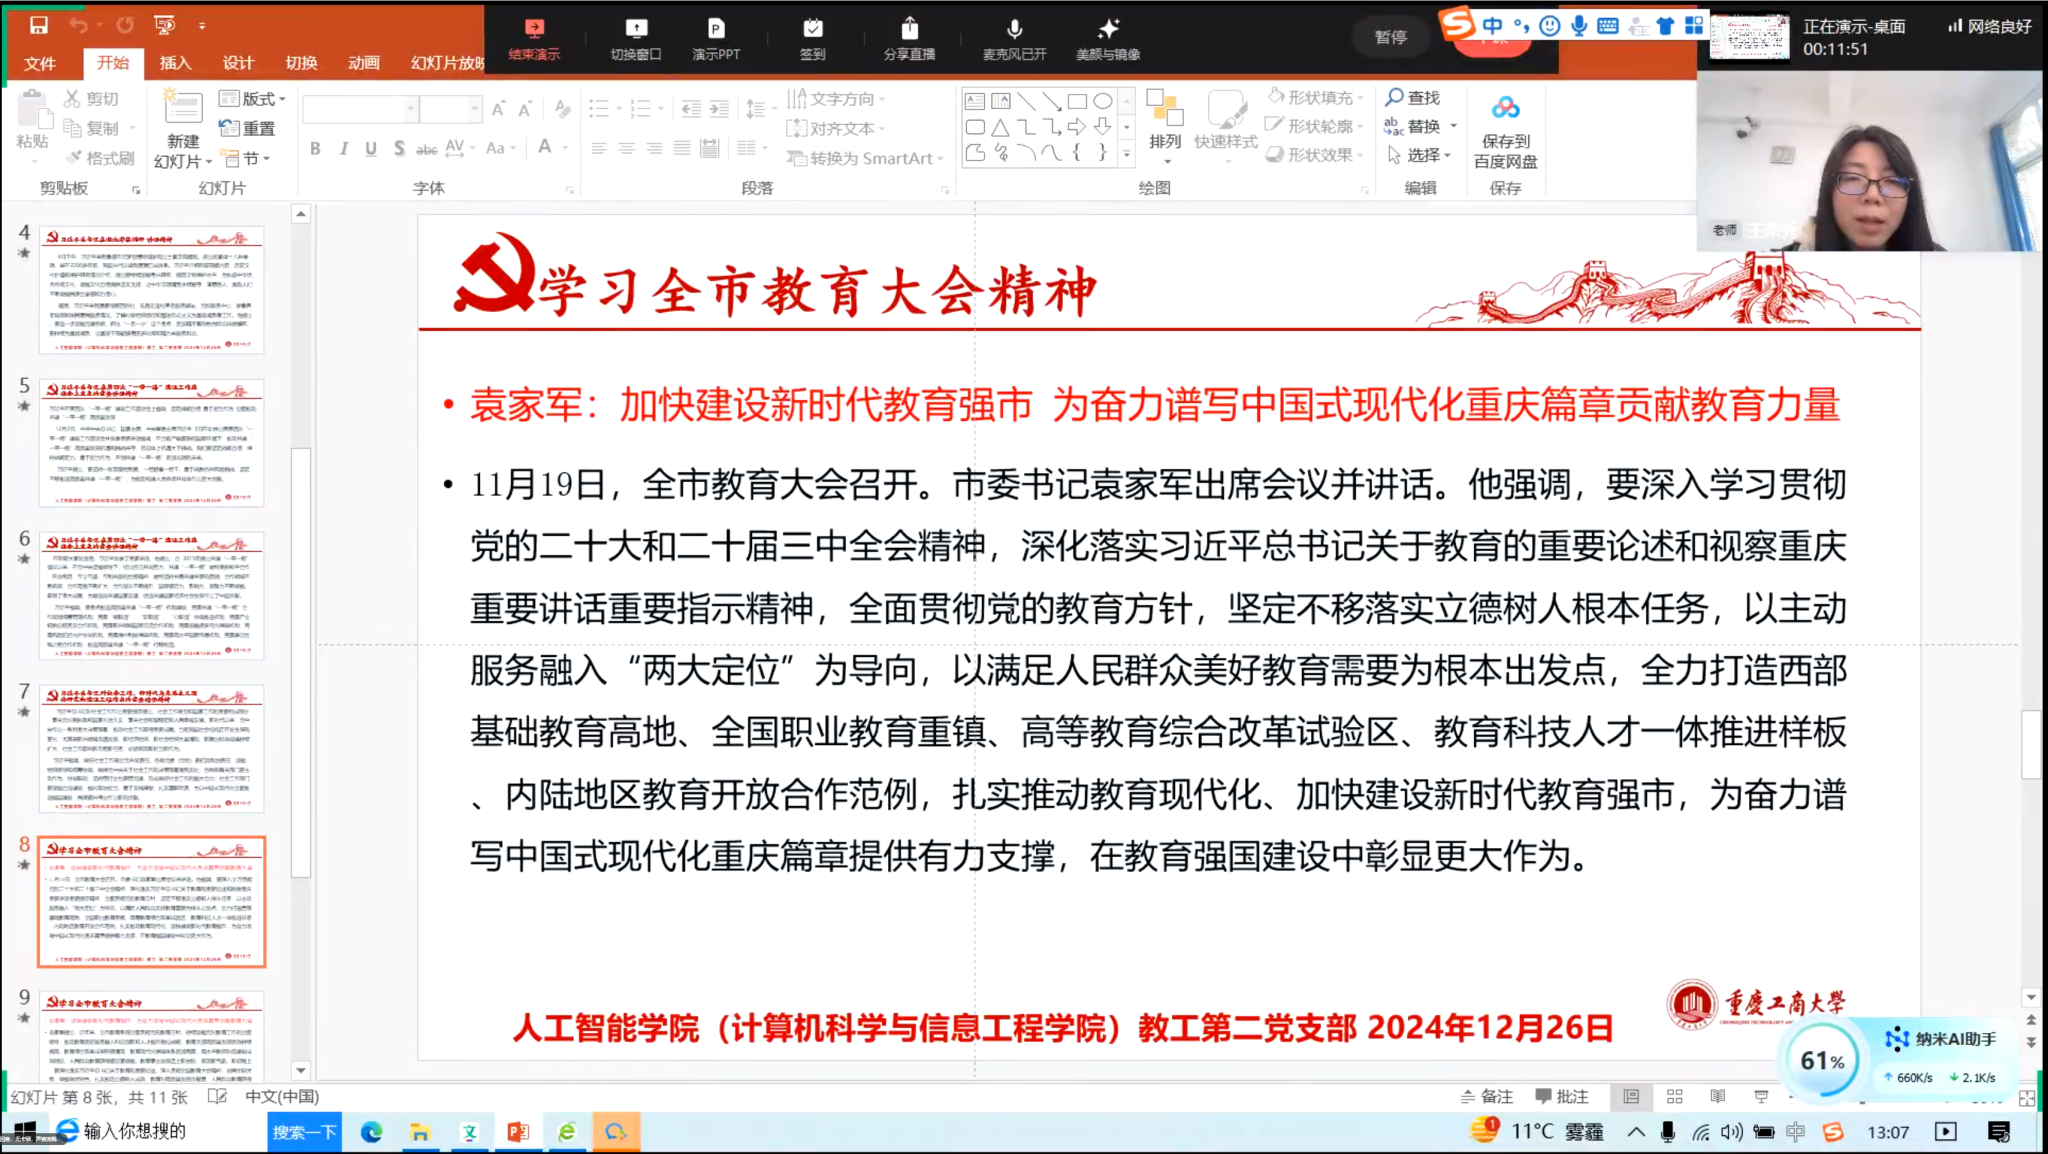Open the Arrange shapes tool
This screenshot has width=2048, height=1154.
pos(1165,121)
